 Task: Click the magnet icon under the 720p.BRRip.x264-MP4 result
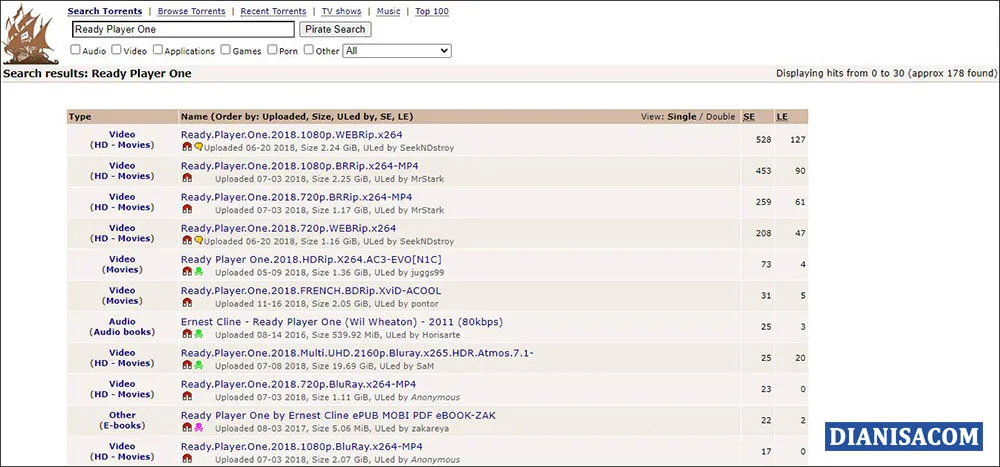(x=187, y=211)
